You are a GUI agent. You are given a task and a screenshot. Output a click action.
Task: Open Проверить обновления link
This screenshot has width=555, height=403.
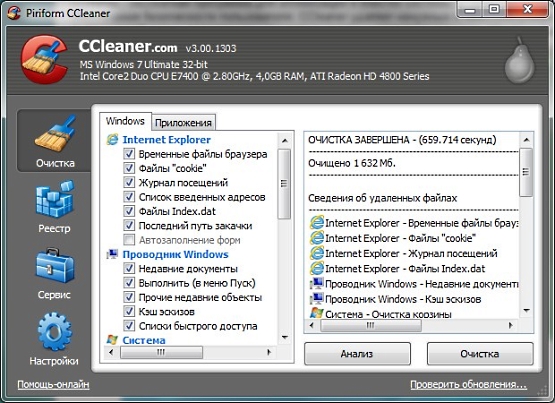[x=469, y=384]
